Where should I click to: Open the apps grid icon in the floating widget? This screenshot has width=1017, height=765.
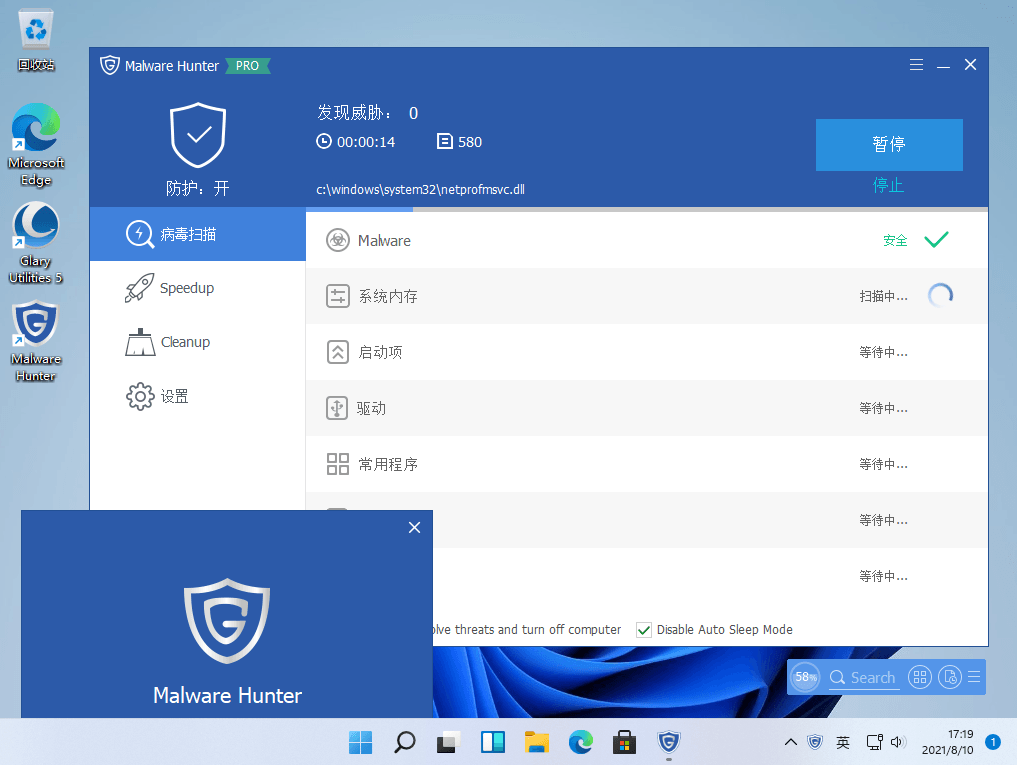pos(920,677)
